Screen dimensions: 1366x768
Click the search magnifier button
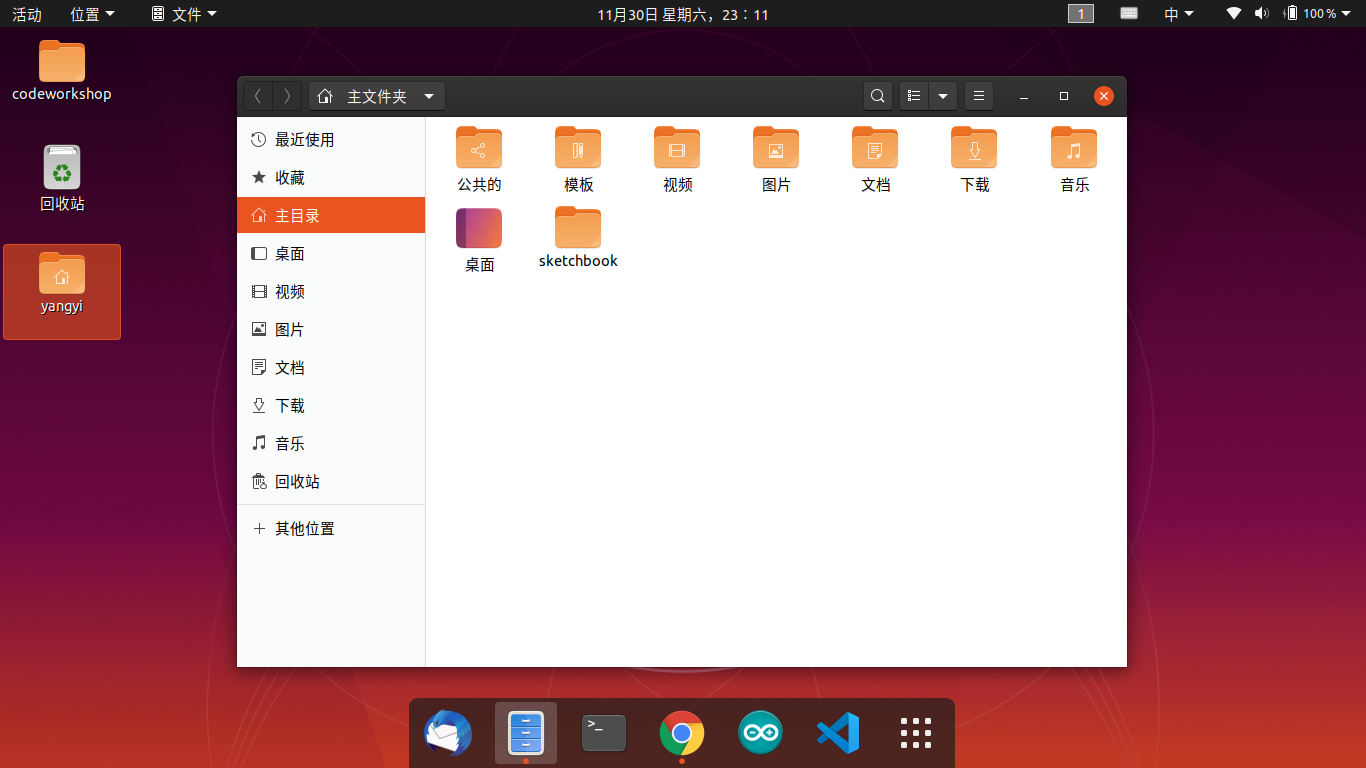tap(877, 96)
